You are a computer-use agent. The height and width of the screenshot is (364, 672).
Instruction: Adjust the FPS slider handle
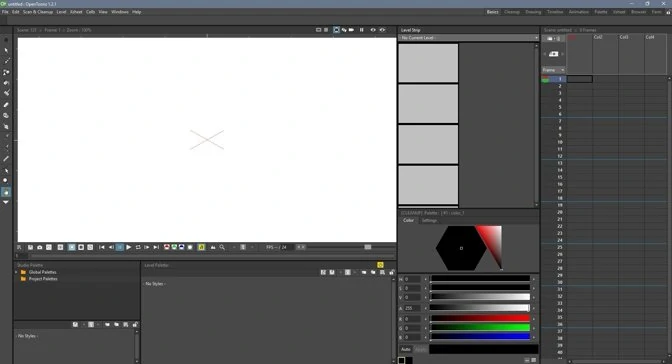[x=368, y=247]
